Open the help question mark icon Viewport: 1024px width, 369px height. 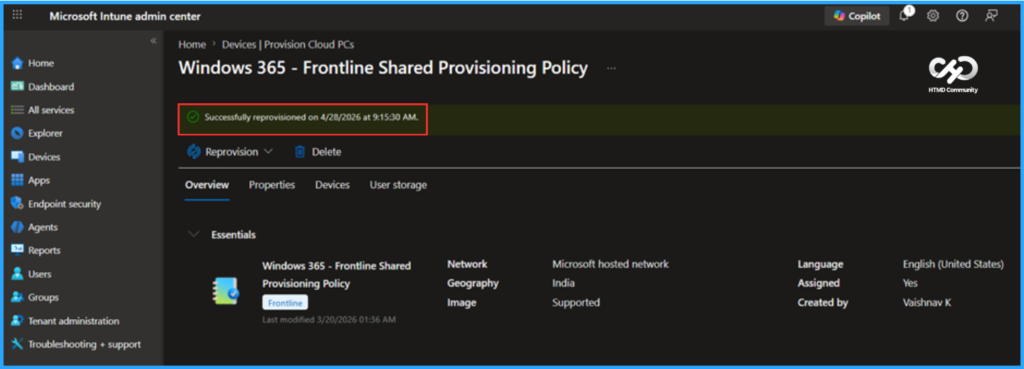pos(962,16)
